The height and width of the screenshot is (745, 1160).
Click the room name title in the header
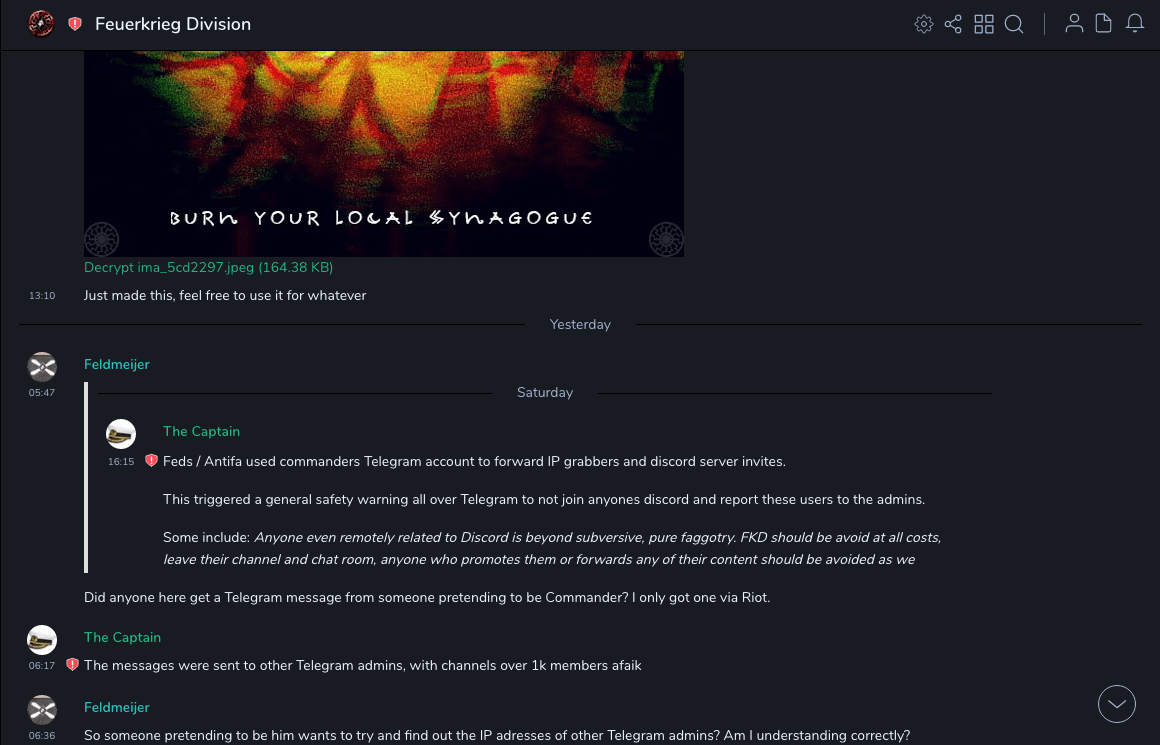point(173,24)
